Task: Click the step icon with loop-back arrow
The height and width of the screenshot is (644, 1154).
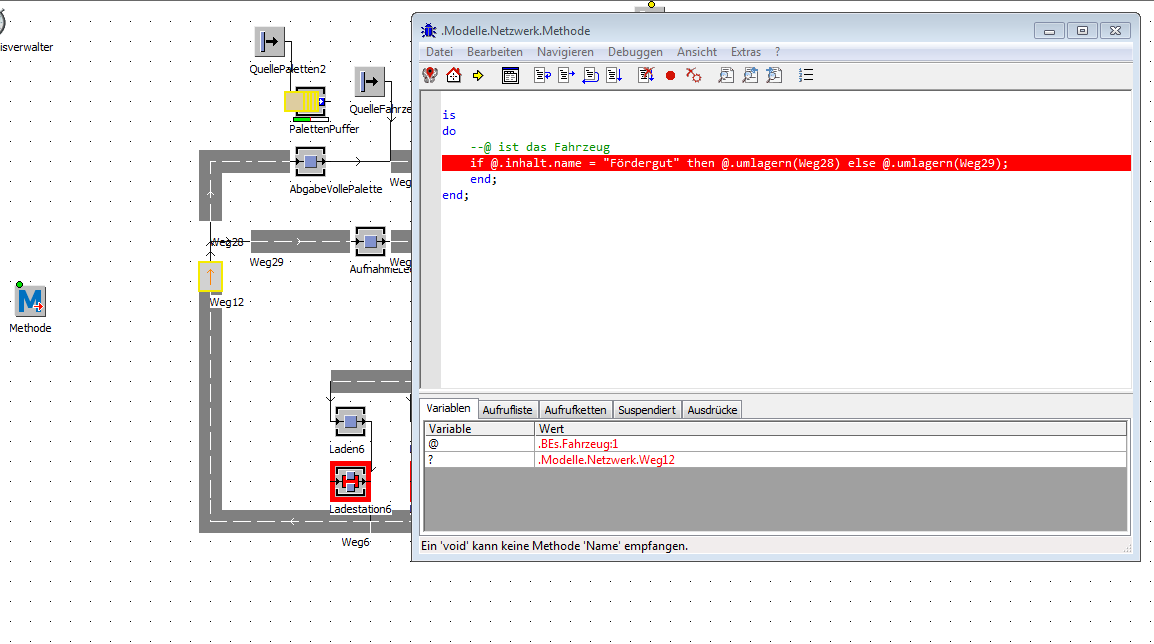Action: click(590, 75)
